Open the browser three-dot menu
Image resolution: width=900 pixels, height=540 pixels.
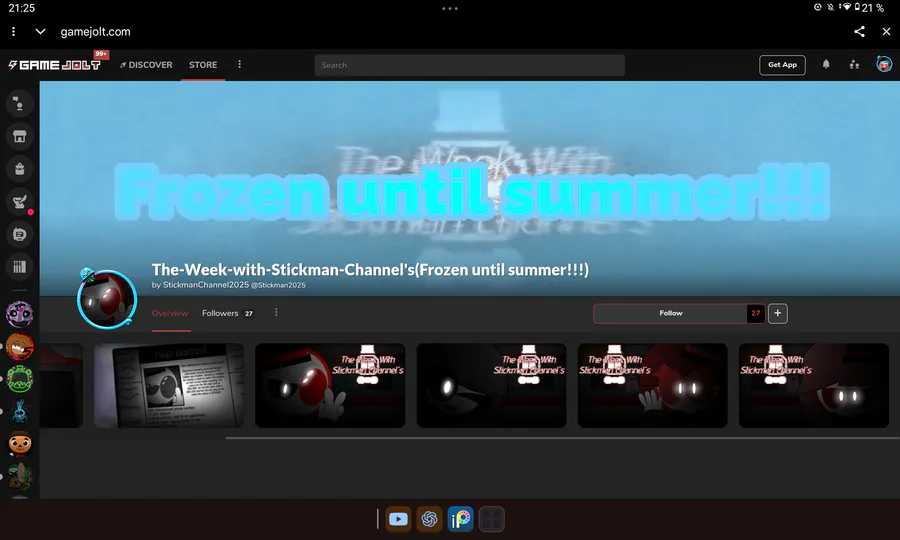tap(13, 32)
